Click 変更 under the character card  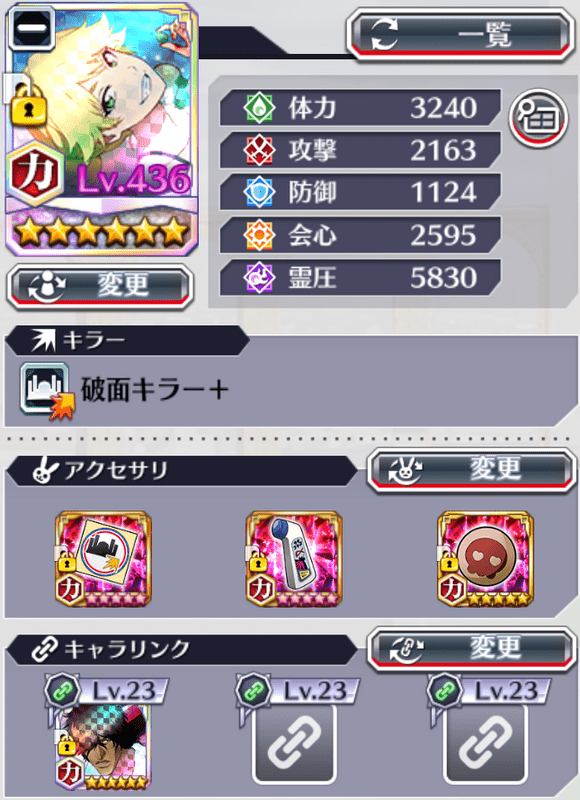pyautogui.click(x=100, y=285)
